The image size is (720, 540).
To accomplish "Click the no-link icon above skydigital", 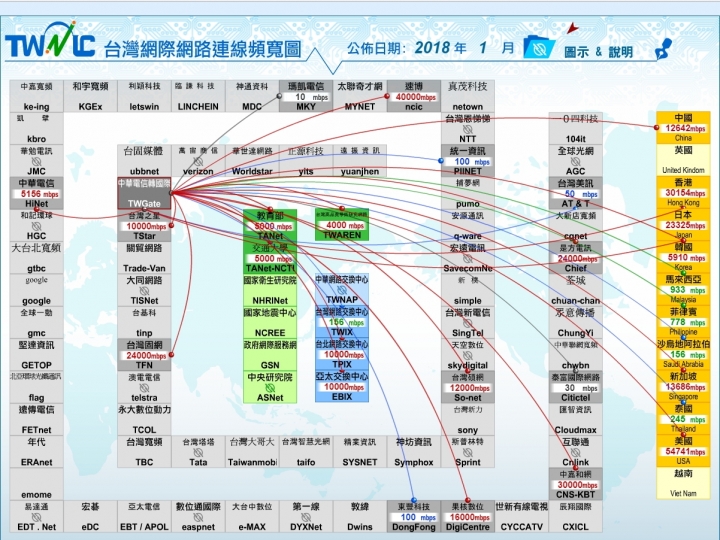I will (467, 355).
